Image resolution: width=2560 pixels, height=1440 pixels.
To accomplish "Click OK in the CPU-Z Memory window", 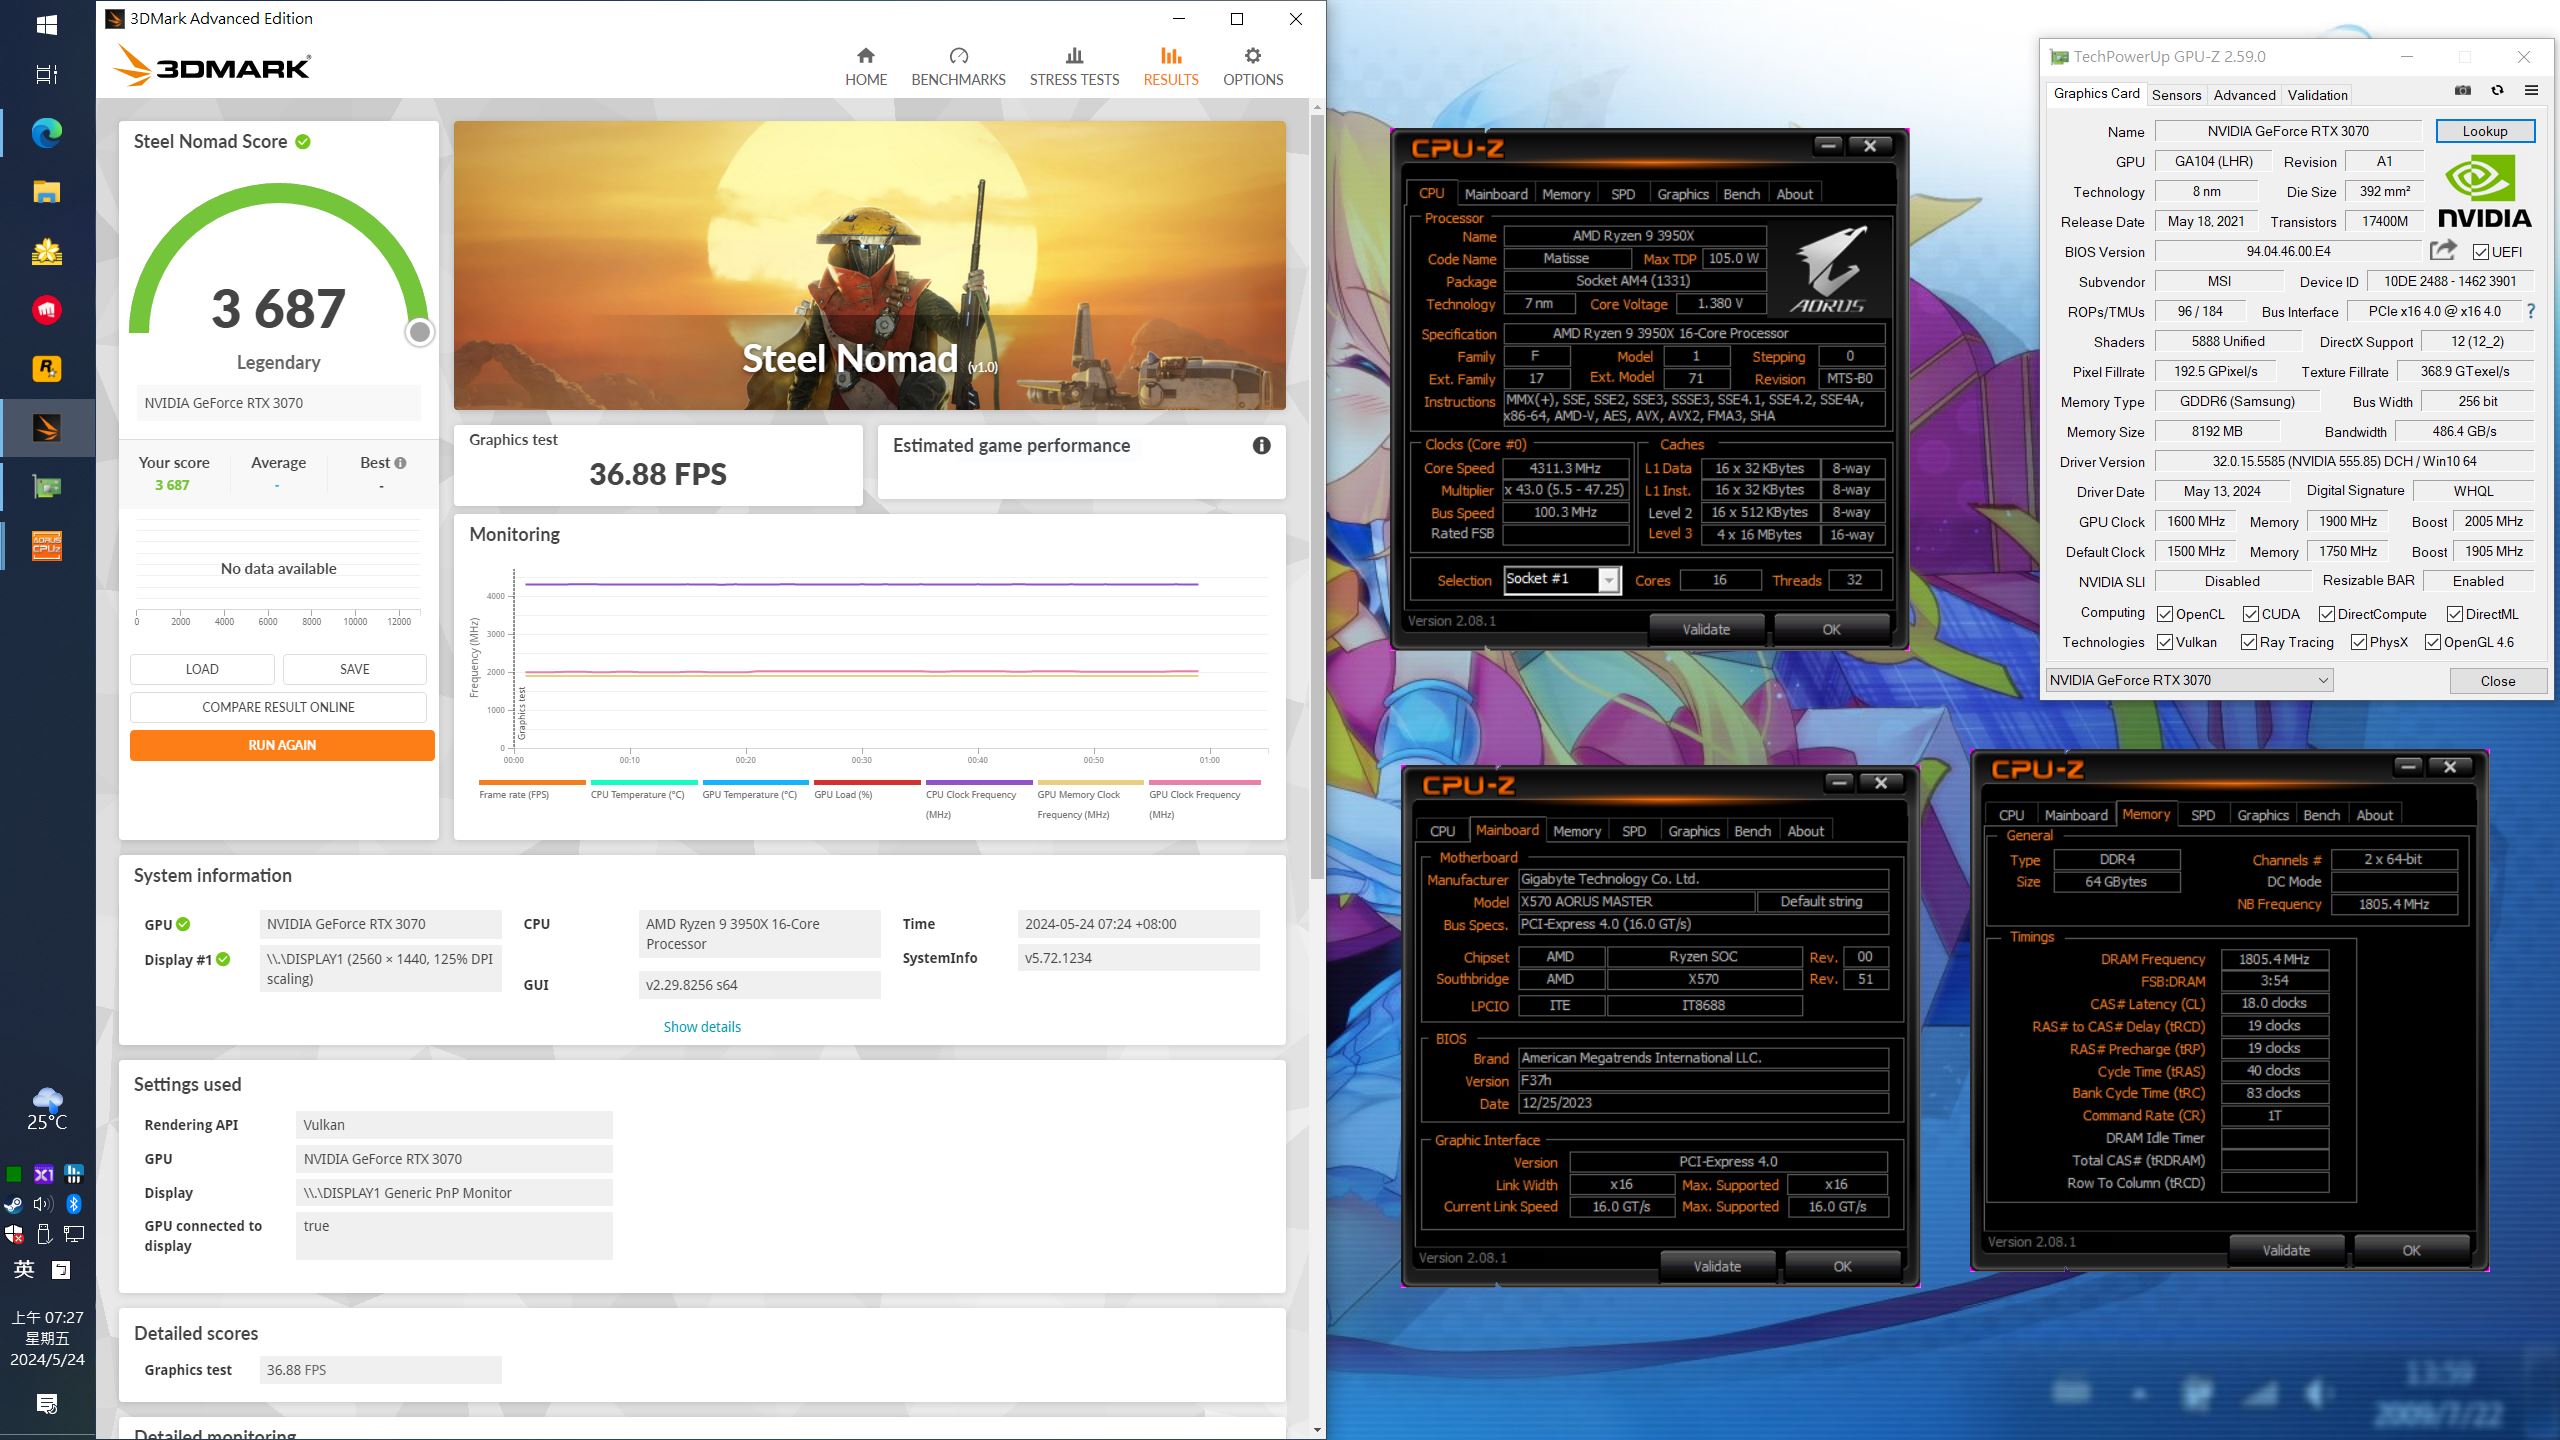I will point(2411,1250).
